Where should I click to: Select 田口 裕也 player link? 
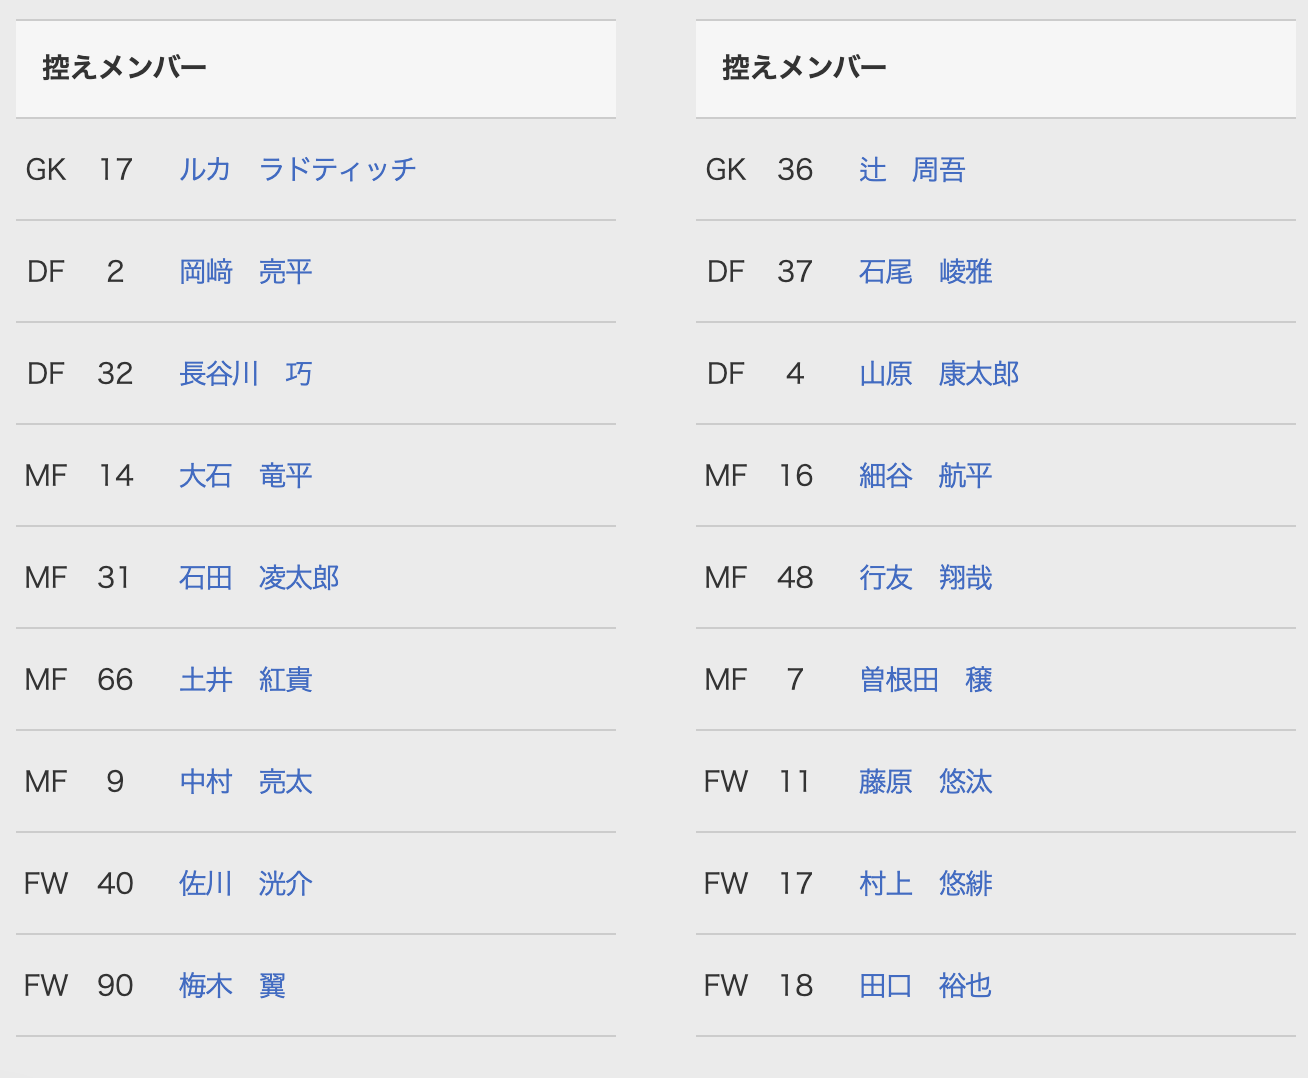click(926, 986)
